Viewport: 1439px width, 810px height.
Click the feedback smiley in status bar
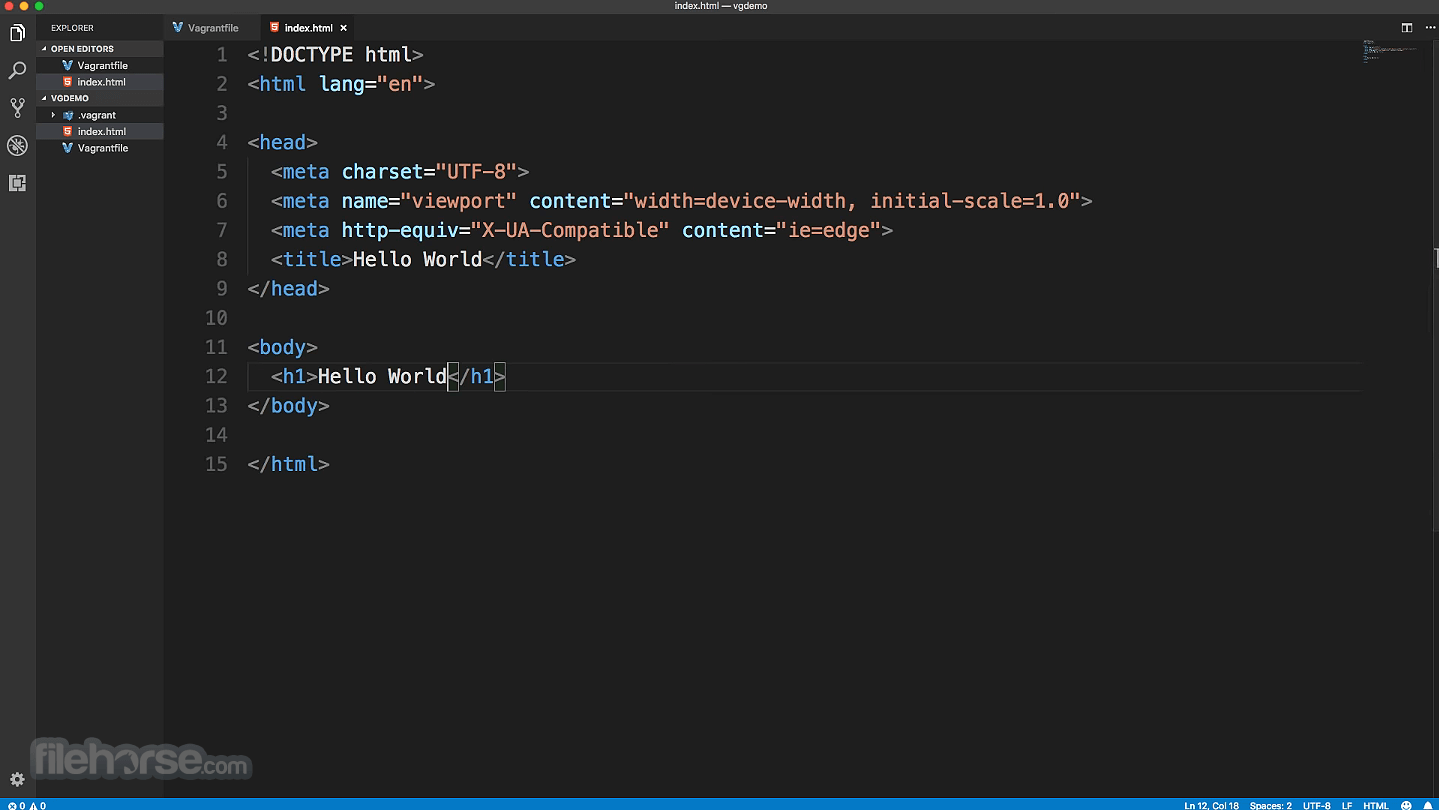point(1406,805)
